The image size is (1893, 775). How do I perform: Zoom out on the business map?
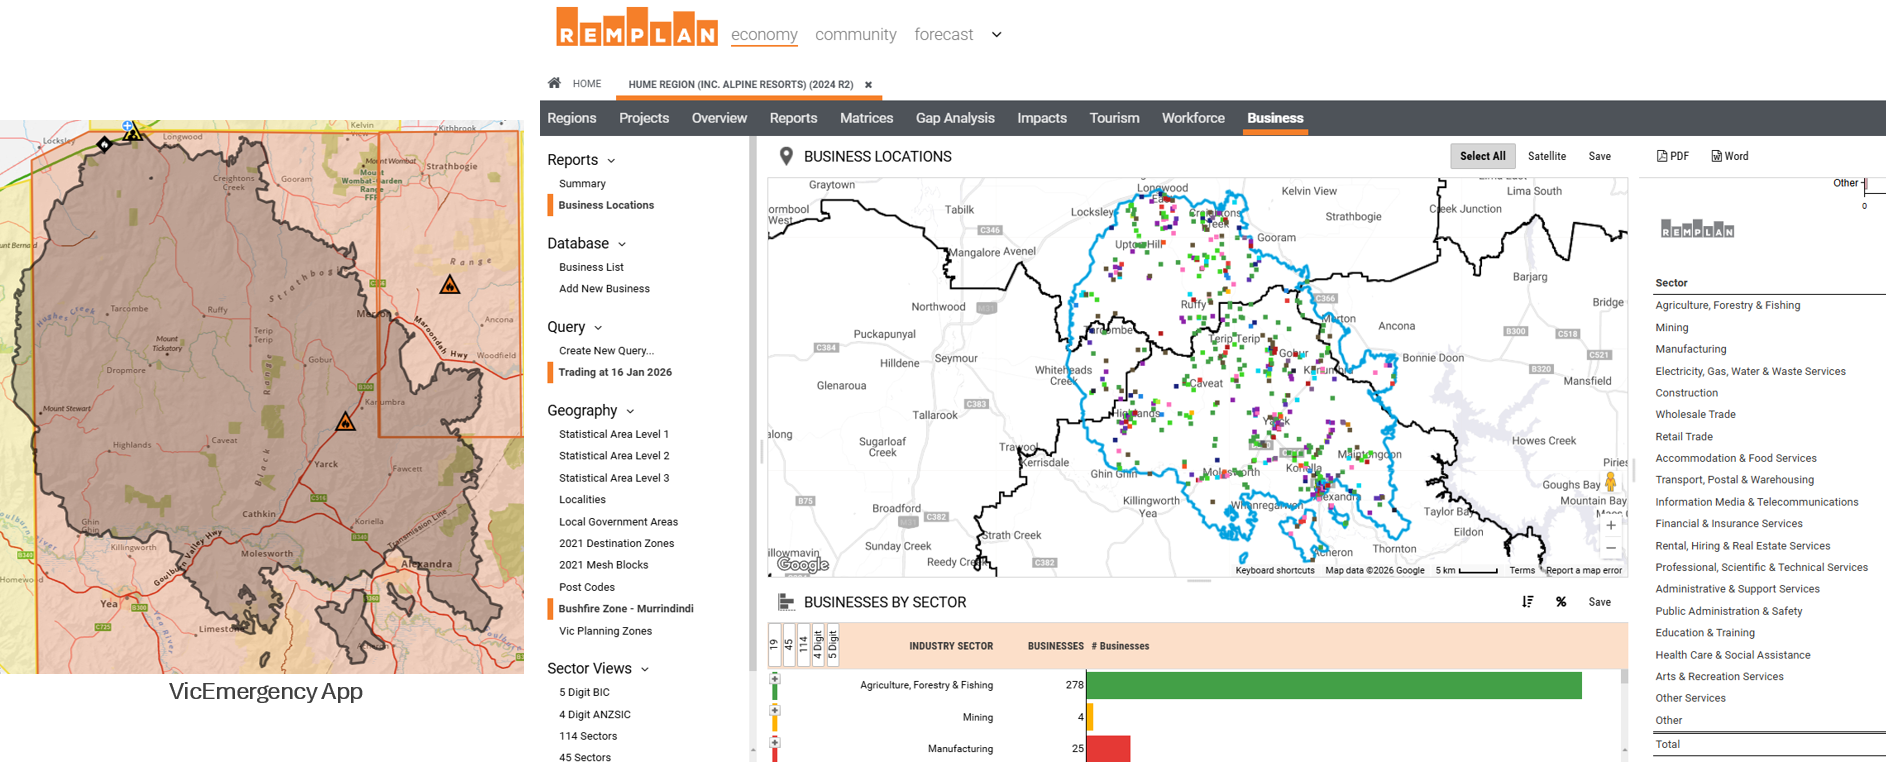1610,548
